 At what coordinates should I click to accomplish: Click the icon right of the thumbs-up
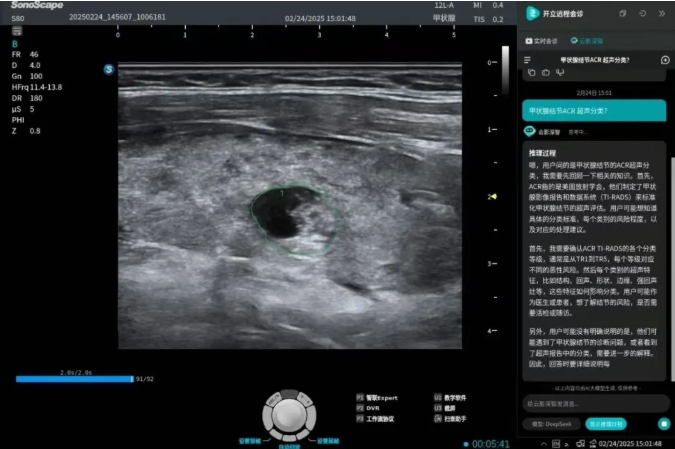click(x=560, y=72)
